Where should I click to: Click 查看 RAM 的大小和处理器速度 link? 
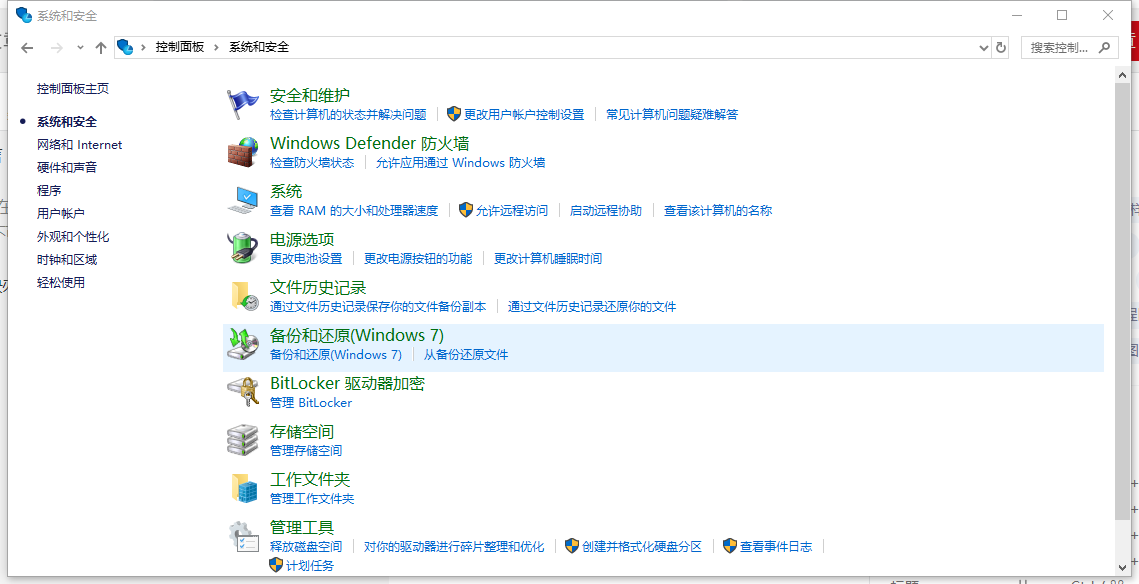[x=354, y=211]
